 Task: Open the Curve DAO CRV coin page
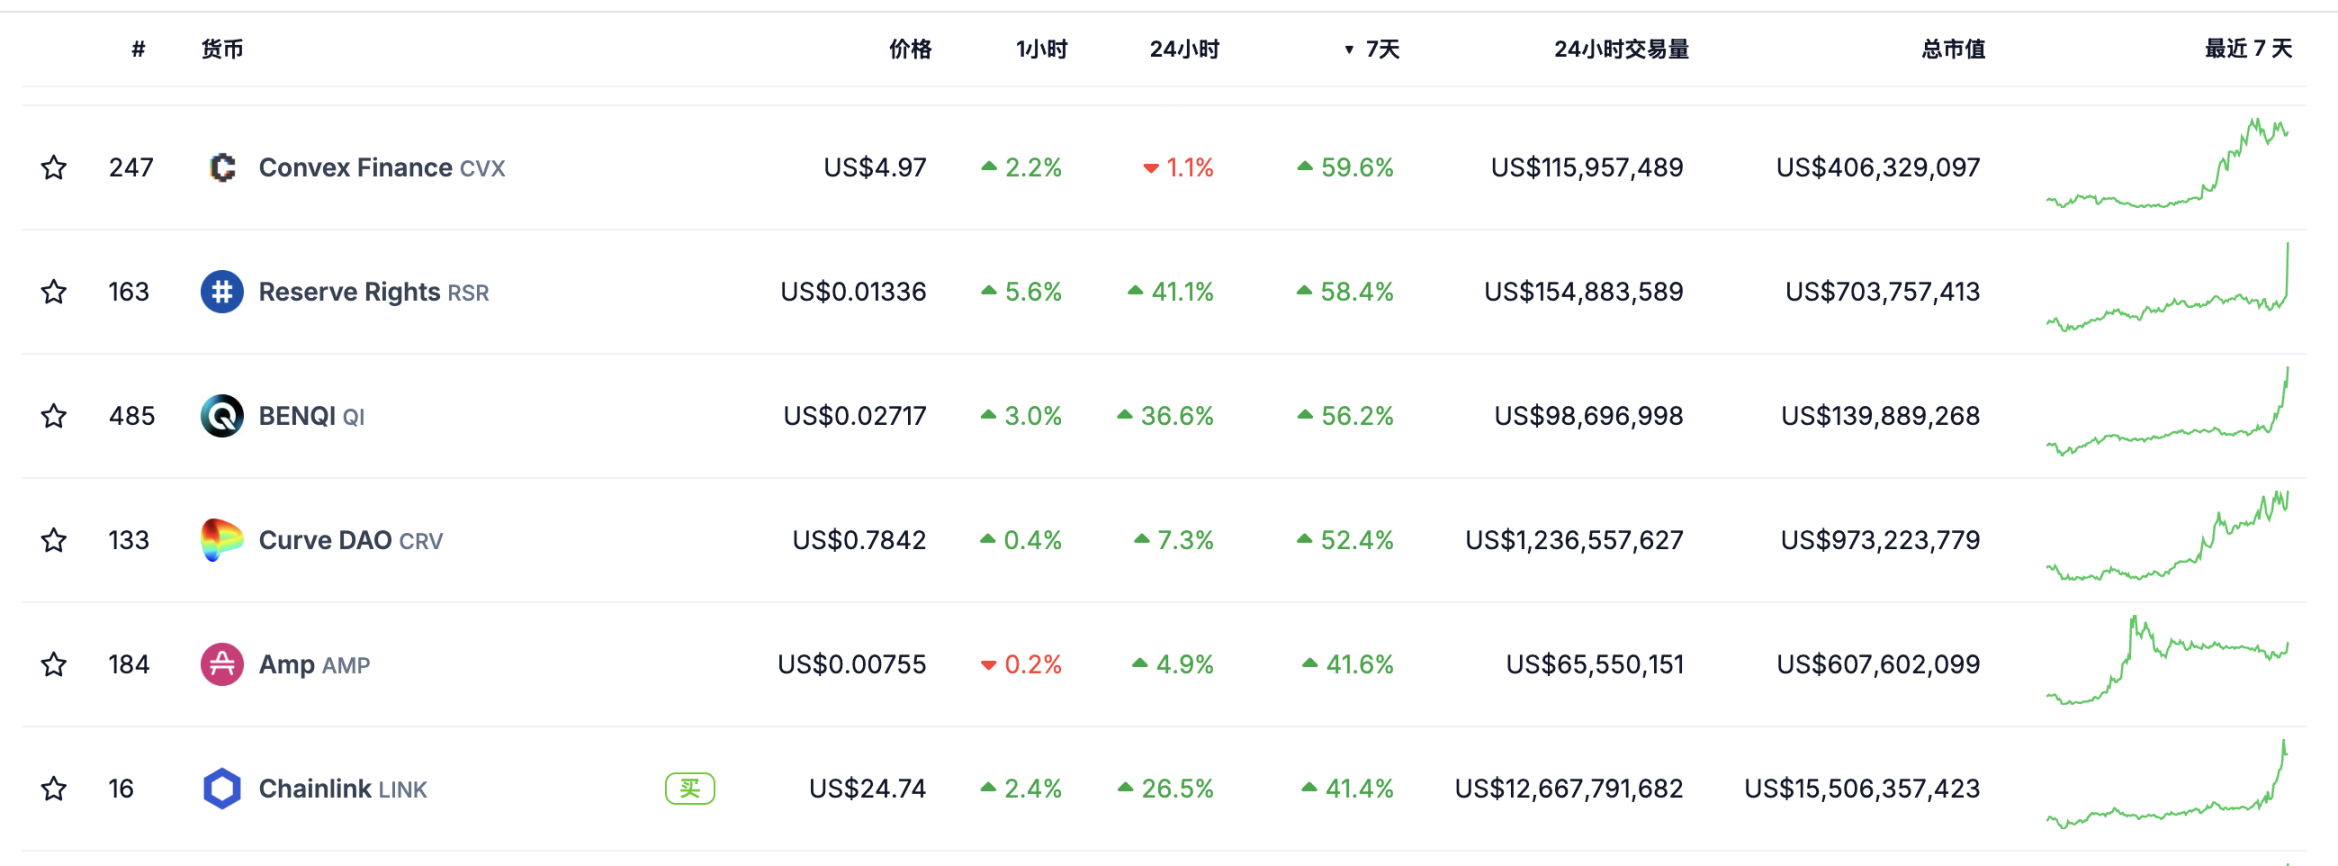325,539
